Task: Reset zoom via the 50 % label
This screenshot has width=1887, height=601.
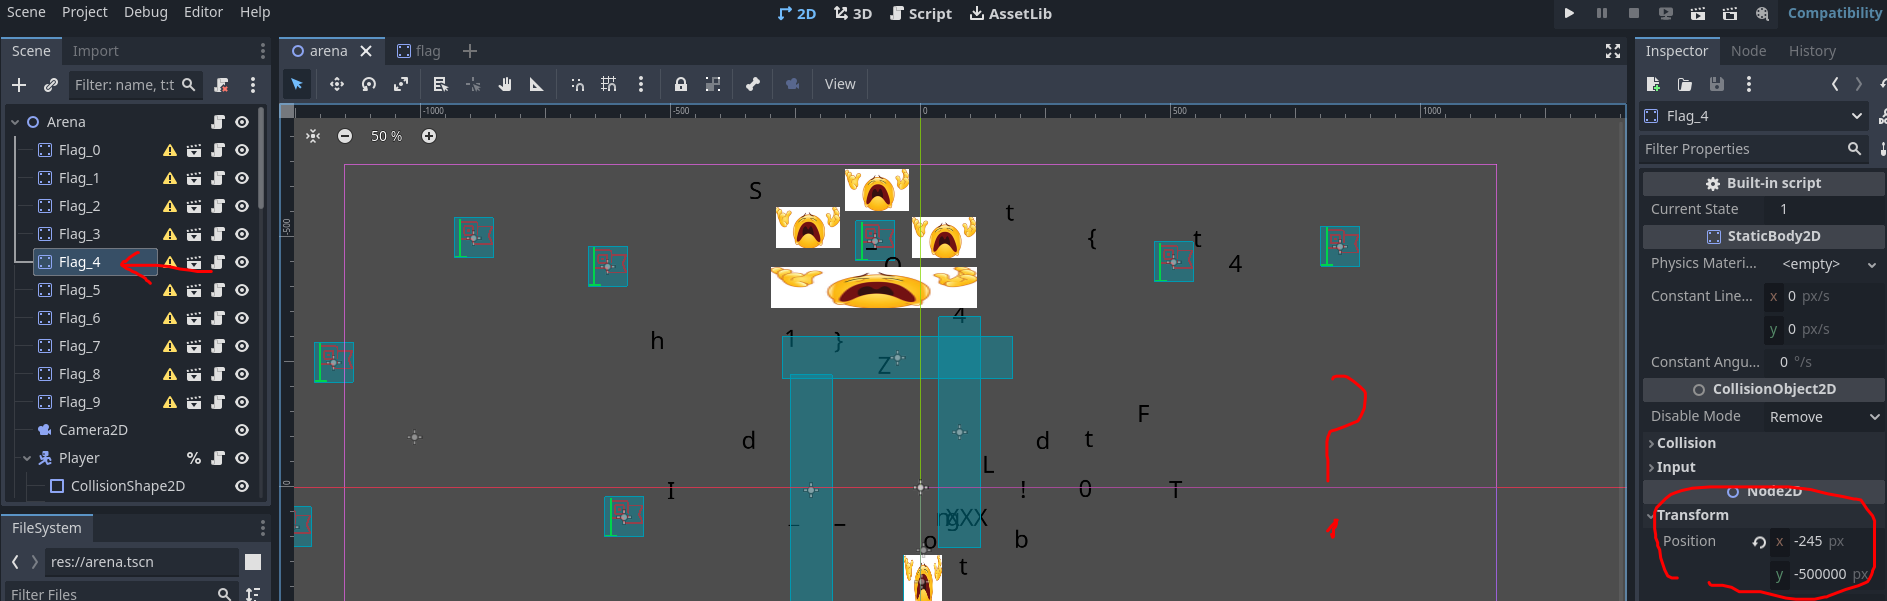Action: pos(386,136)
